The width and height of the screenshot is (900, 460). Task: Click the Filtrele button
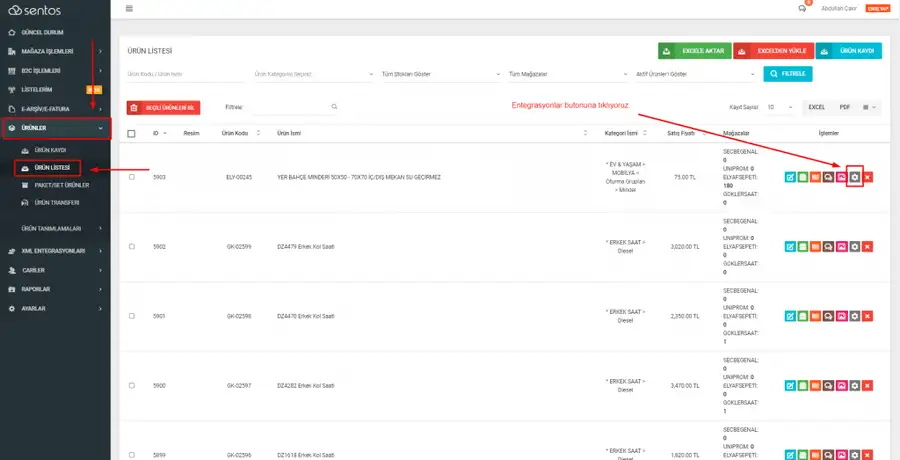coord(788,74)
